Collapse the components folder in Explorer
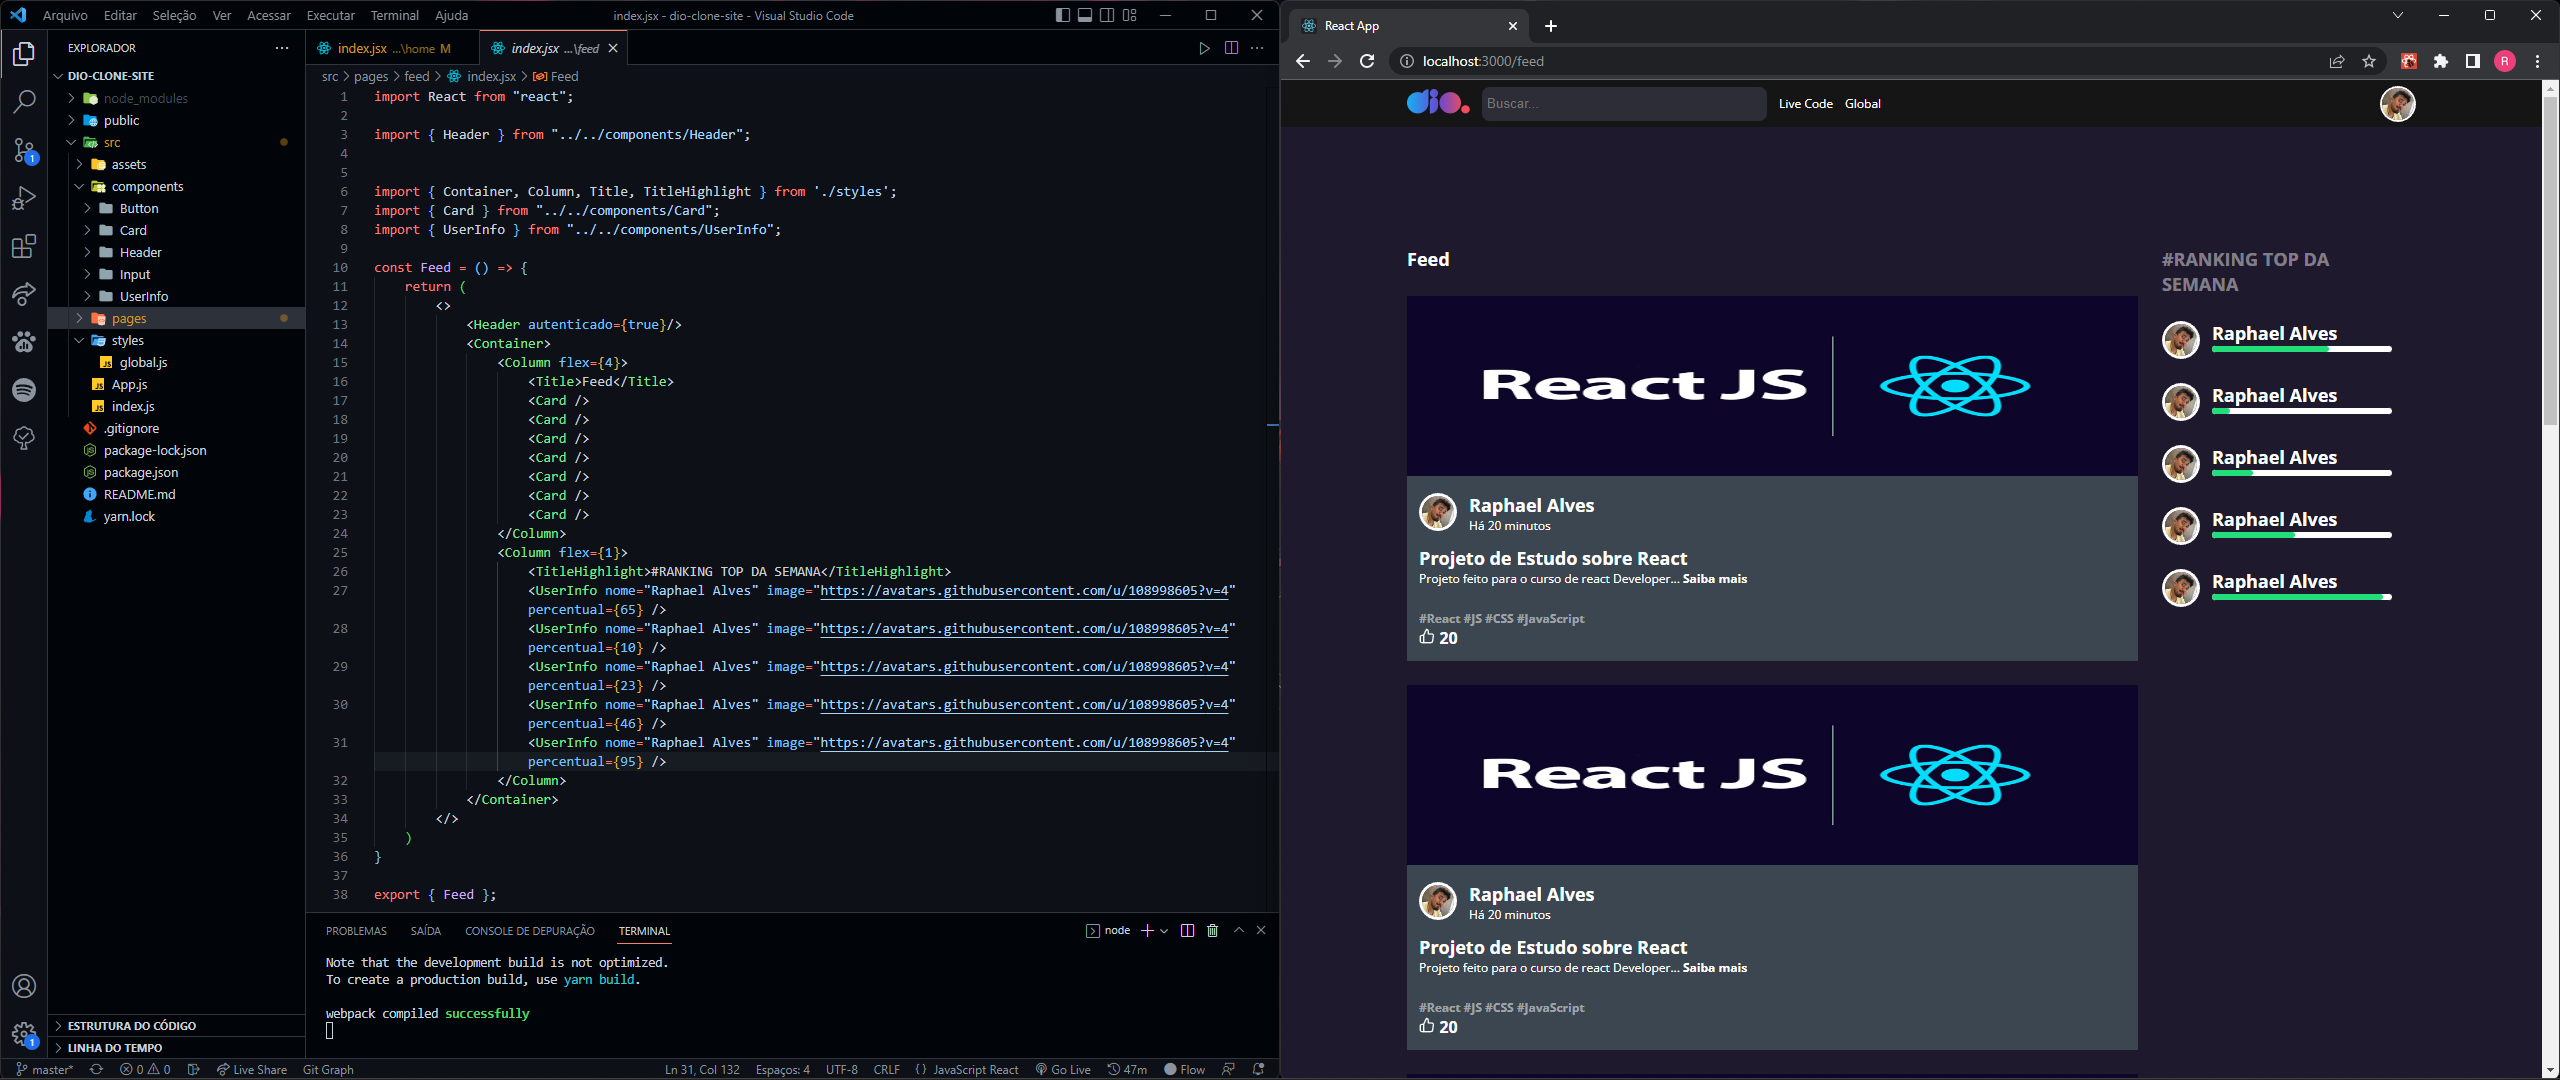Screen dimensions: 2560x1080 click(x=148, y=186)
